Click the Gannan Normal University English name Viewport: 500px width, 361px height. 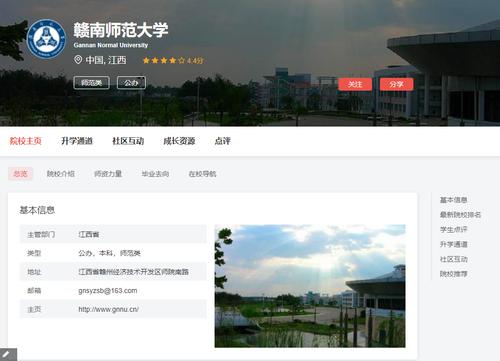click(111, 45)
